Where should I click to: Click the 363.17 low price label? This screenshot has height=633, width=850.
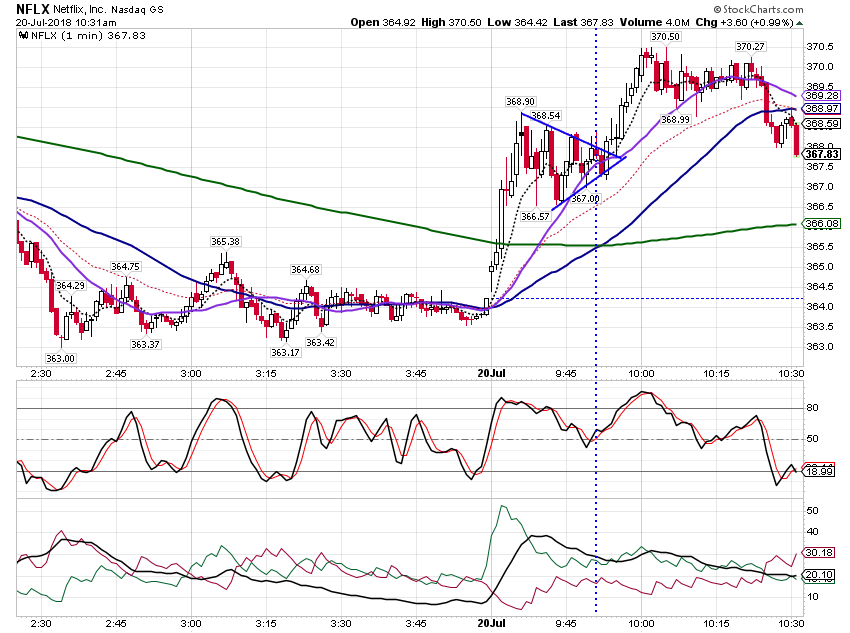pyautogui.click(x=285, y=352)
